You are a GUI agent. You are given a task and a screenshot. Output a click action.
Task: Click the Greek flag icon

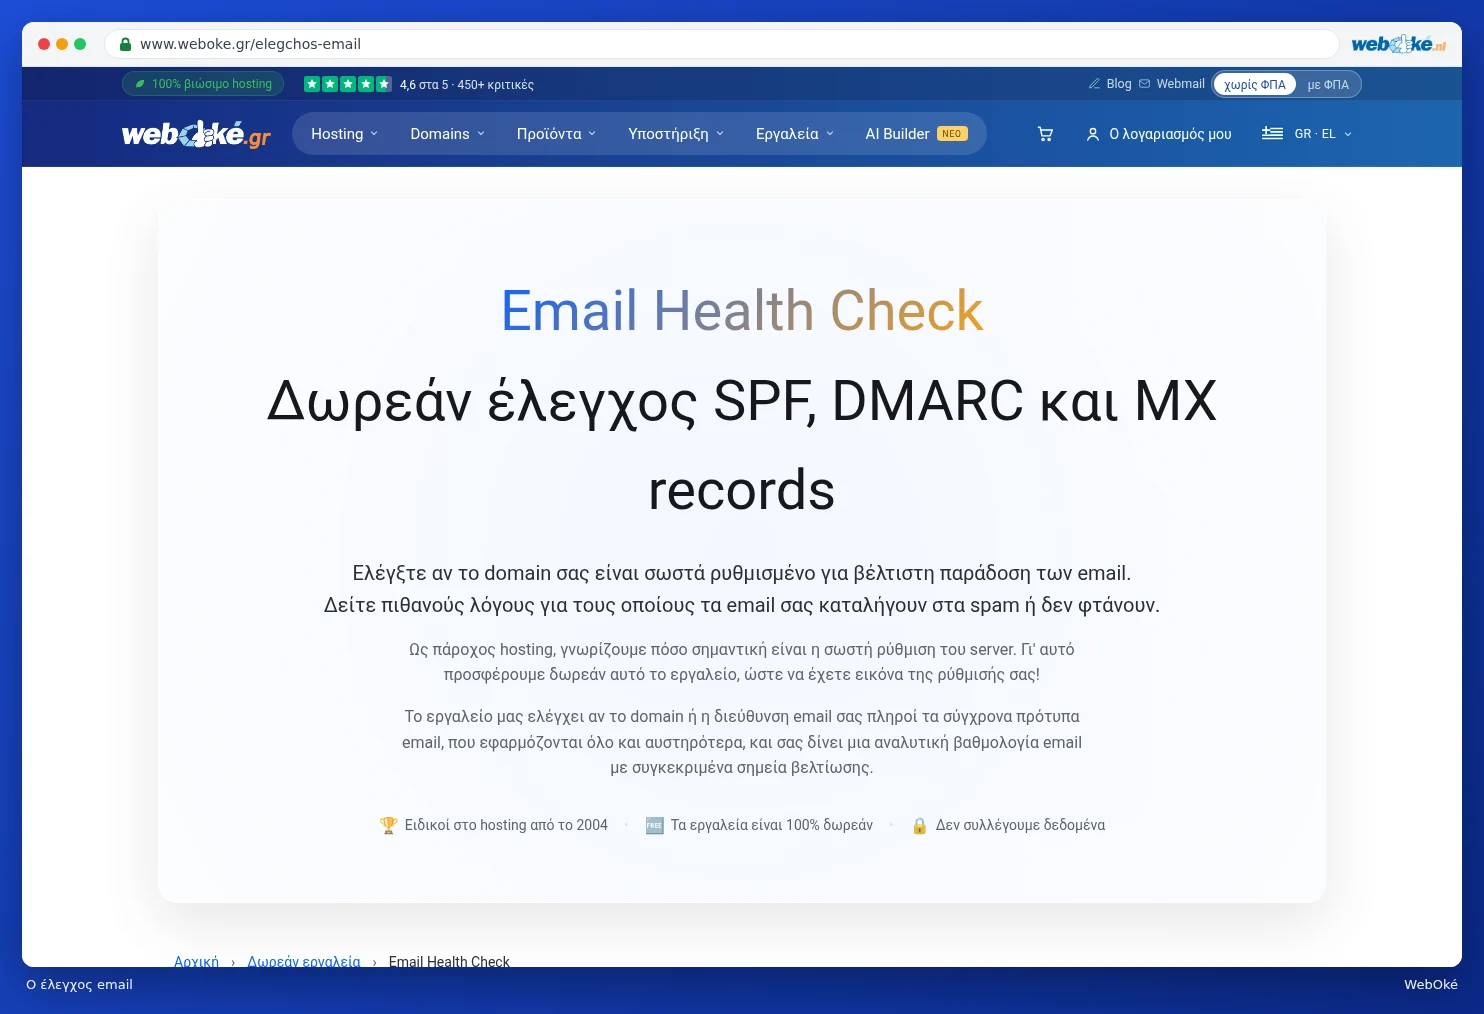coord(1272,133)
